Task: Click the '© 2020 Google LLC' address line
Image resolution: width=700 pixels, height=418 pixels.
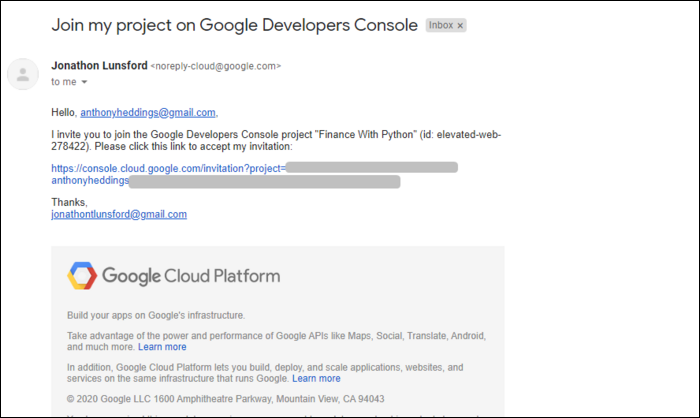Action: (225, 399)
